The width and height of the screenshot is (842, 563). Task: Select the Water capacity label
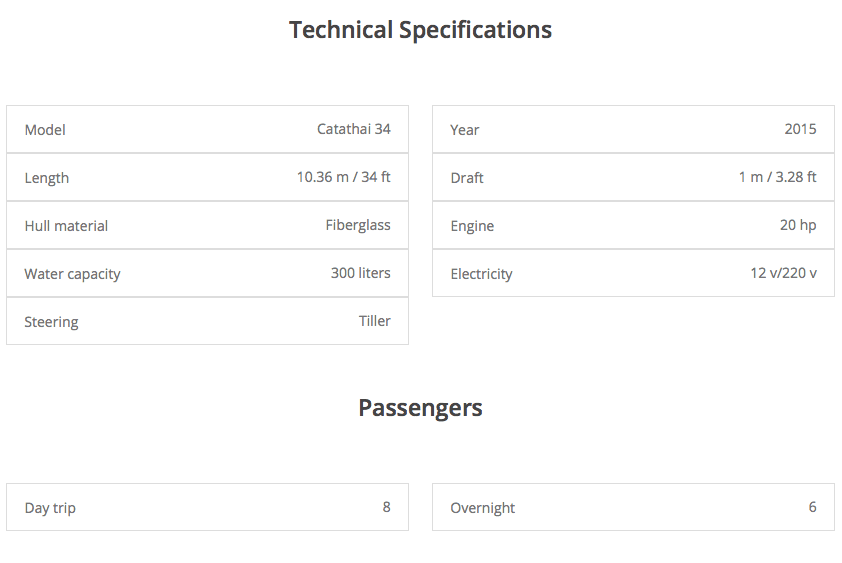click(72, 274)
